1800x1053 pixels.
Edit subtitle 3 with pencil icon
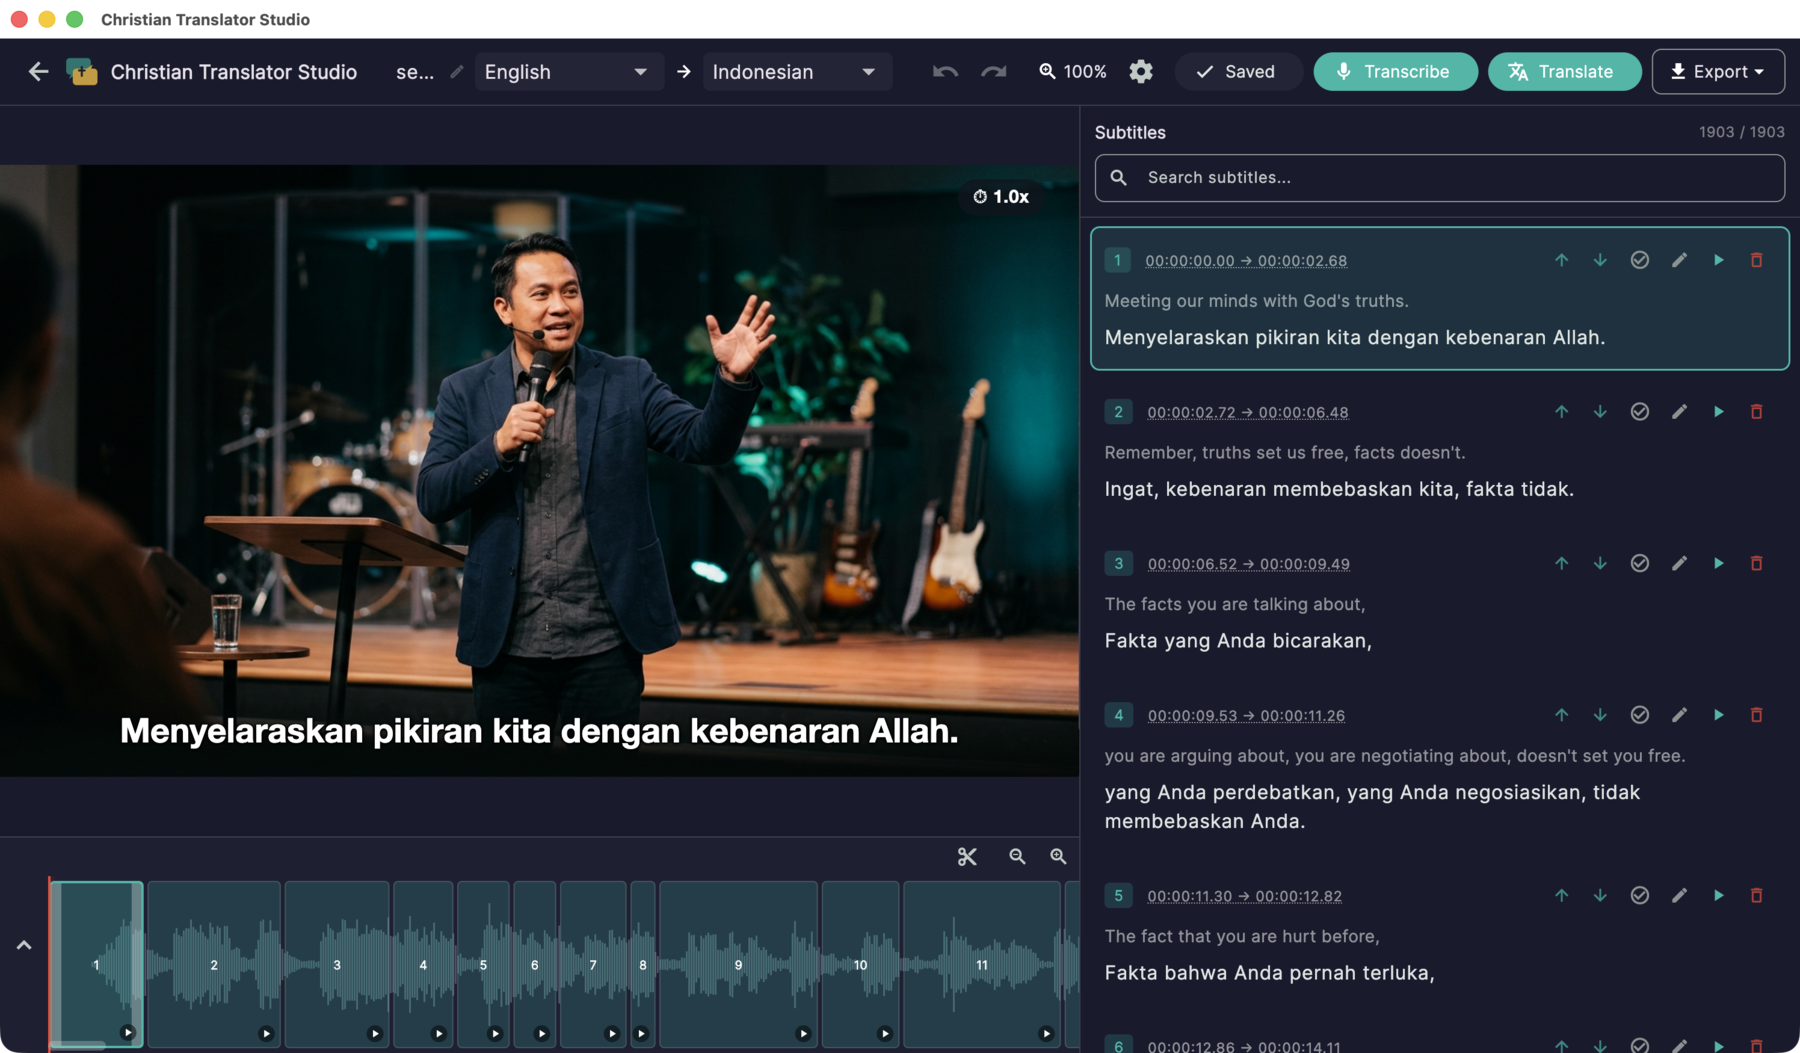point(1679,564)
